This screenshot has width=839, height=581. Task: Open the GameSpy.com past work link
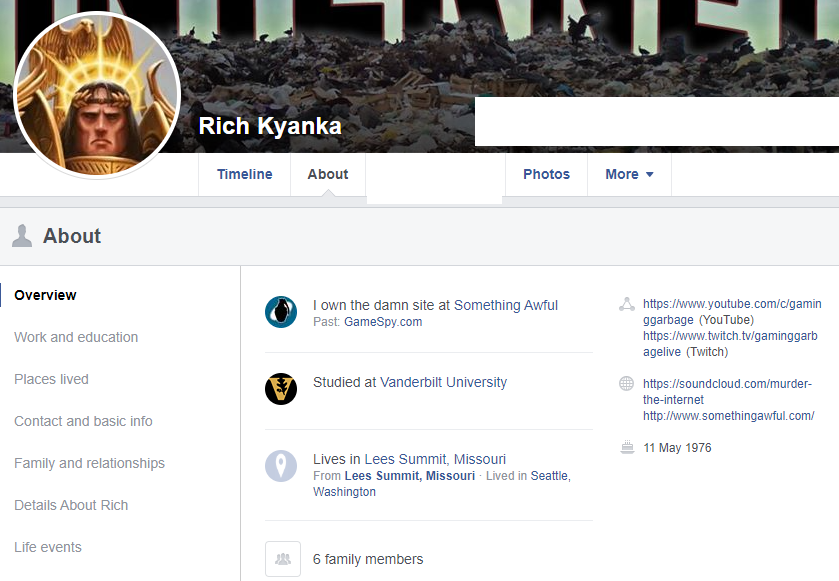[383, 322]
